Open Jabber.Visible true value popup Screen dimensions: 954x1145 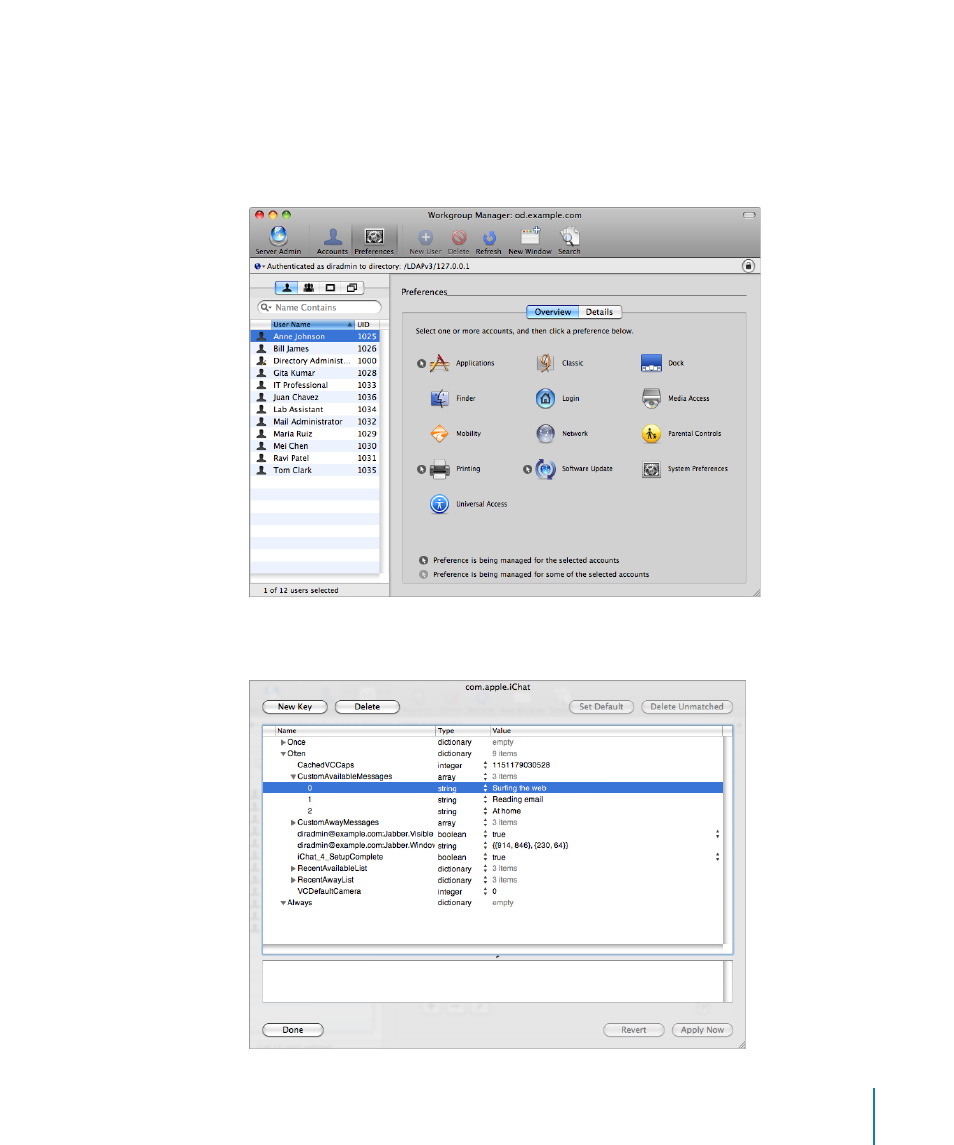[717, 834]
